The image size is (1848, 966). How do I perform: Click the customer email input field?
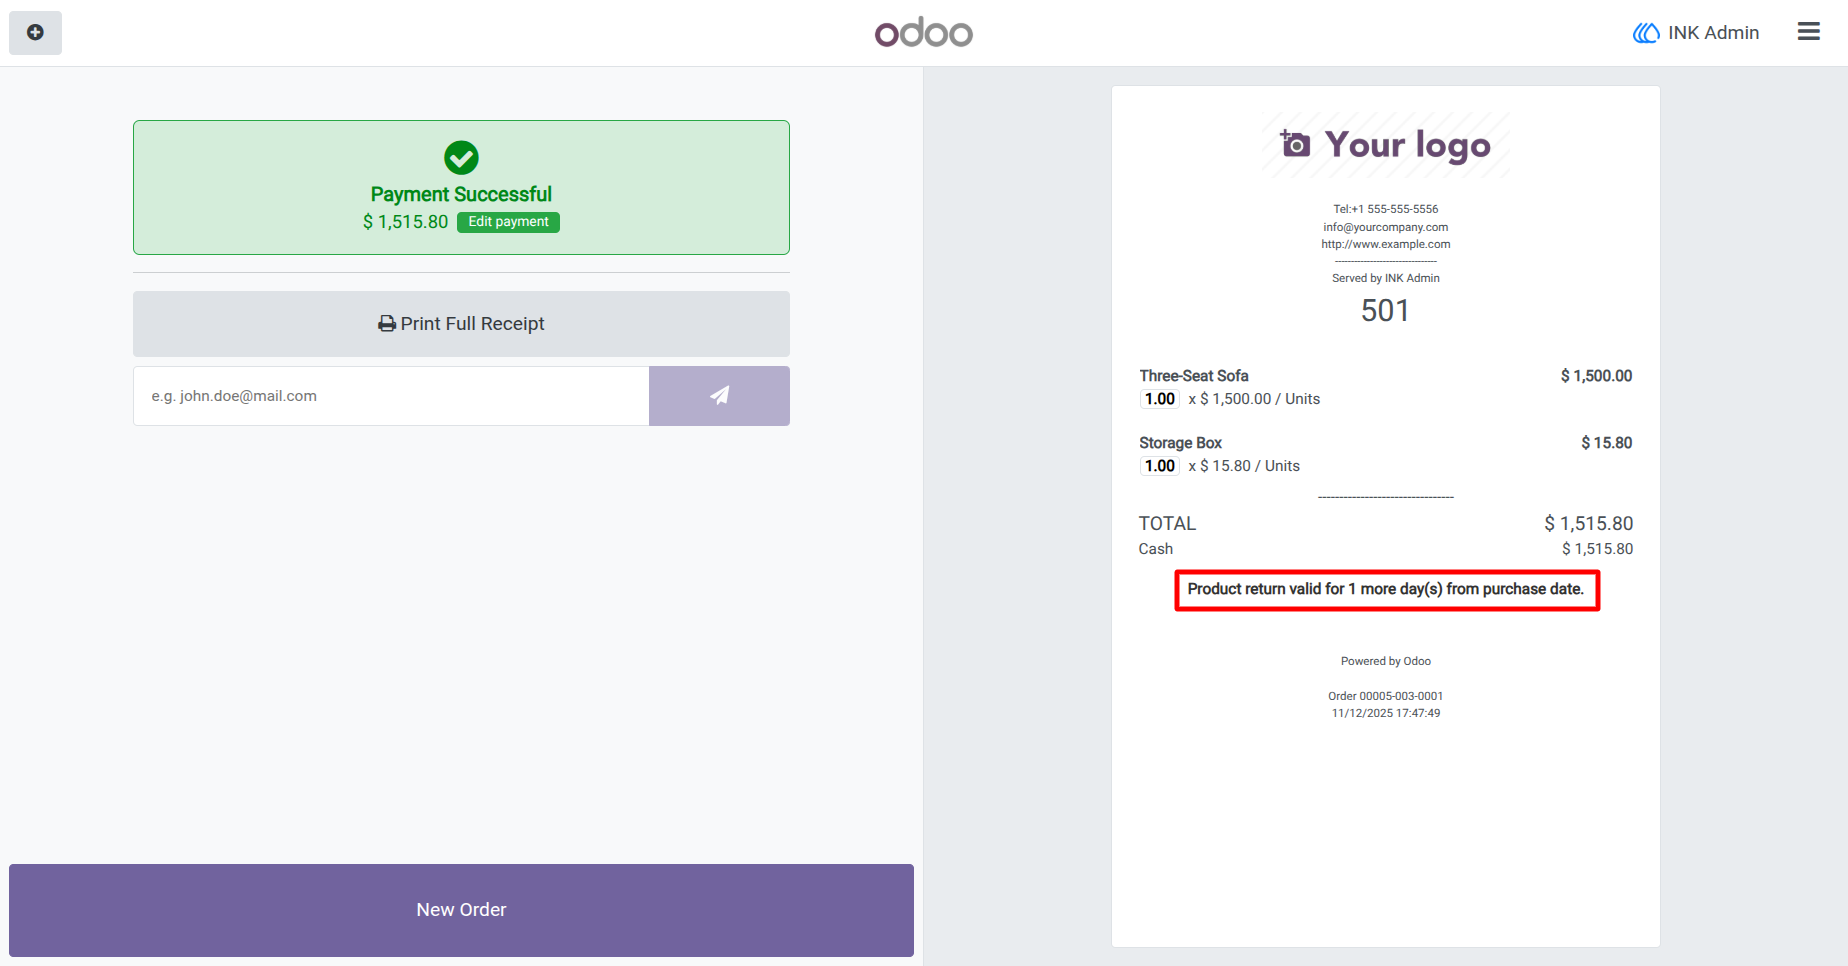point(391,396)
